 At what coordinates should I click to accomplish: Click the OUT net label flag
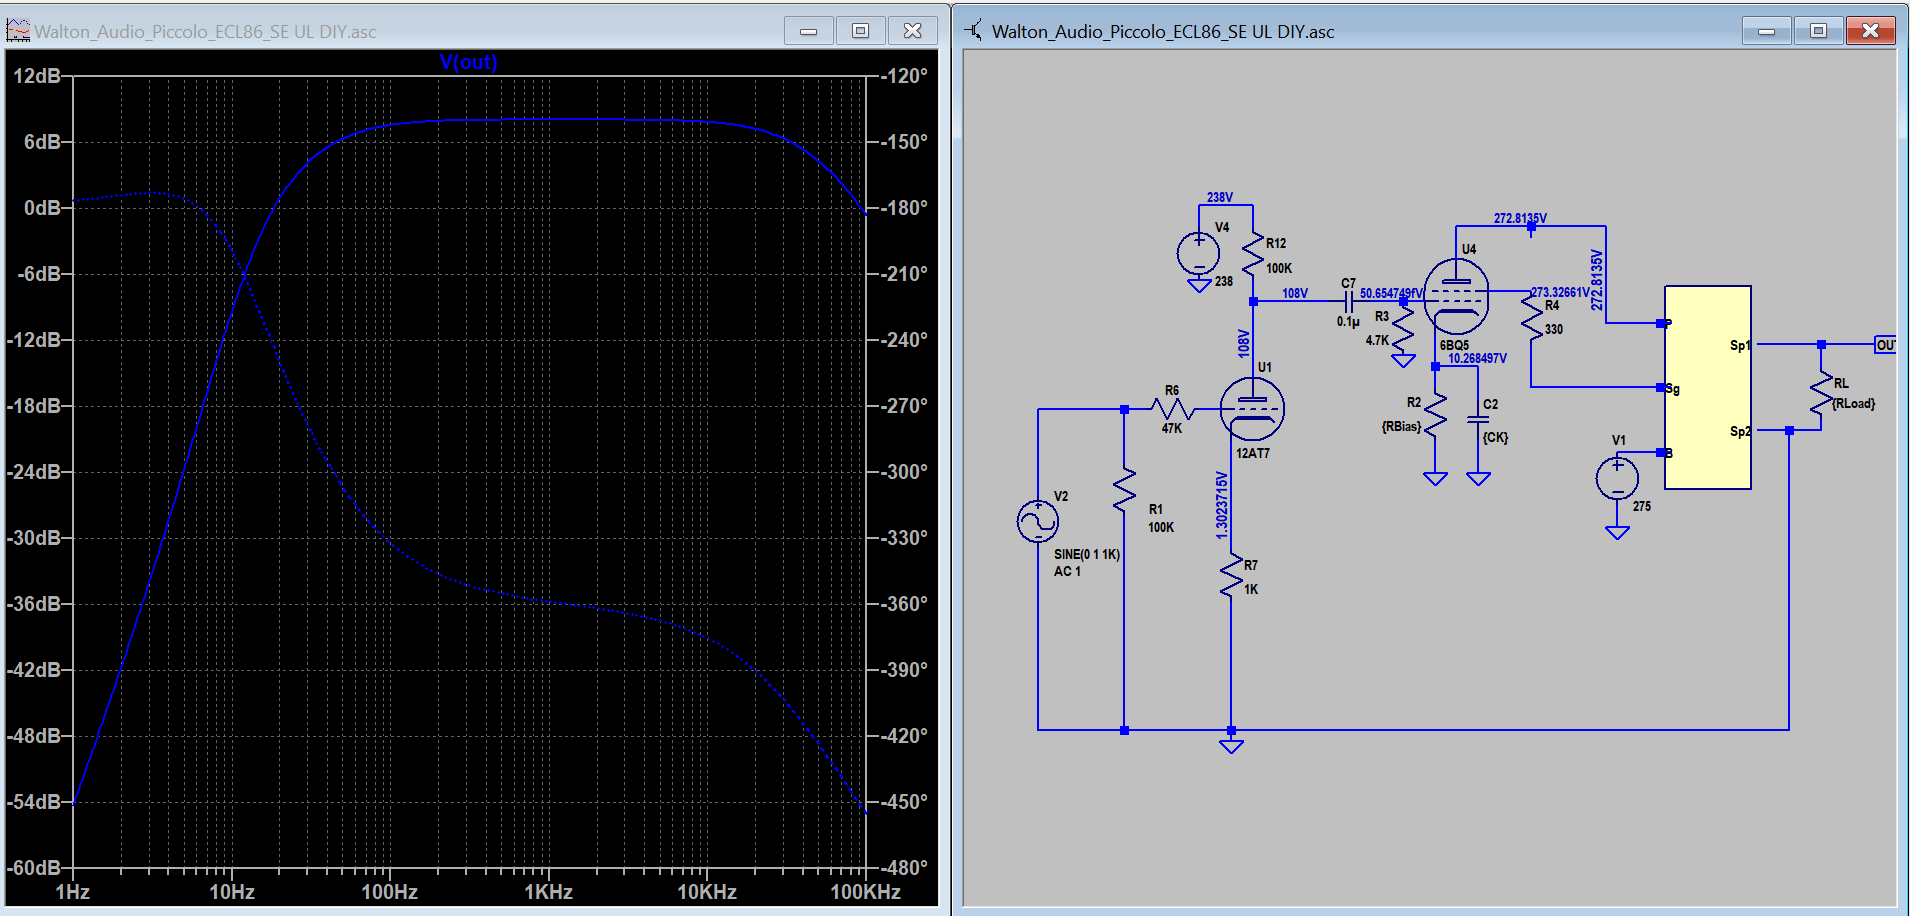click(1885, 345)
